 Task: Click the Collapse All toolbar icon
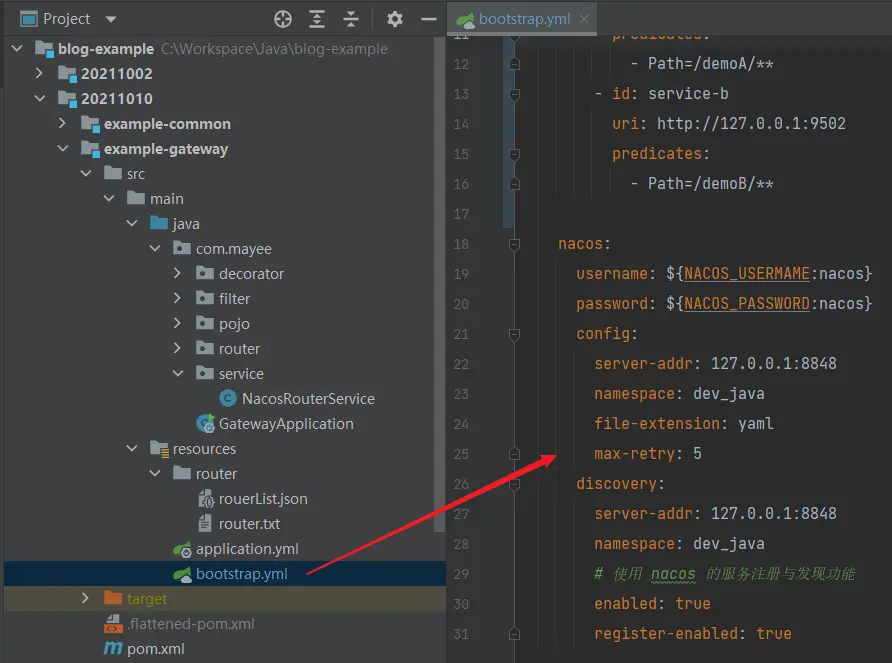pos(350,19)
